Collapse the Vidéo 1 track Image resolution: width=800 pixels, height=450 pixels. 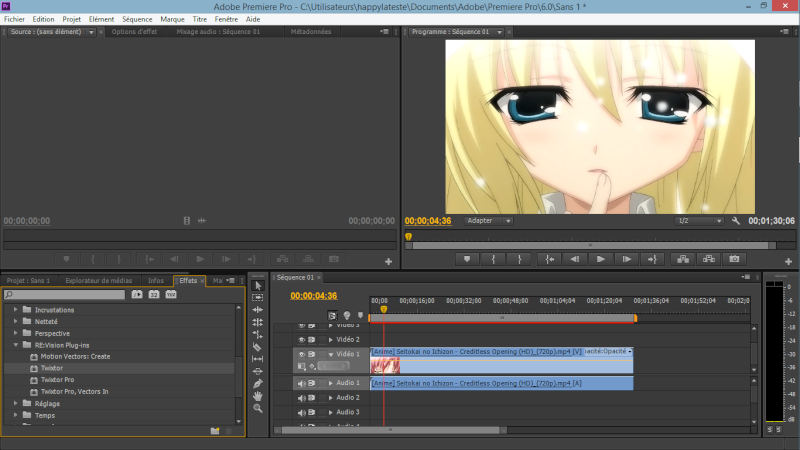331,354
